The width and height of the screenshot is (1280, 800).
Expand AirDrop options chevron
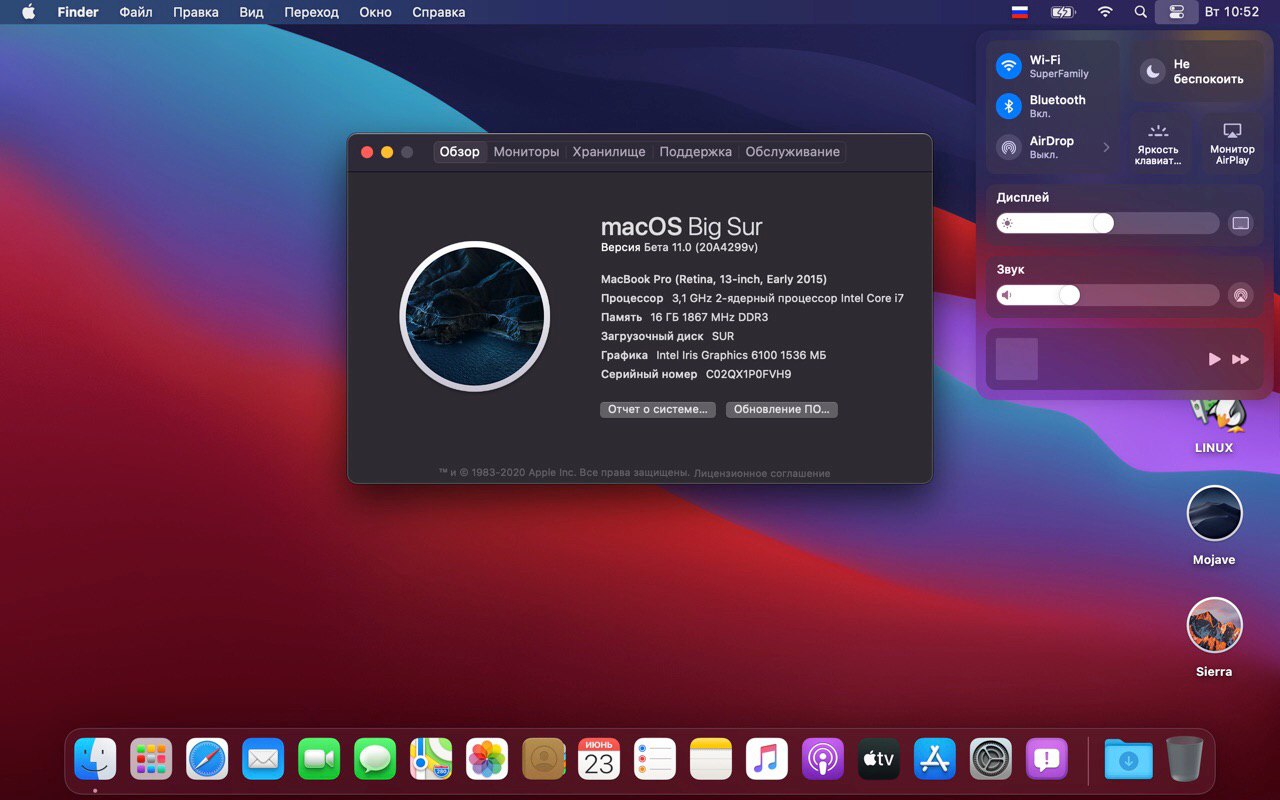pyautogui.click(x=1106, y=147)
